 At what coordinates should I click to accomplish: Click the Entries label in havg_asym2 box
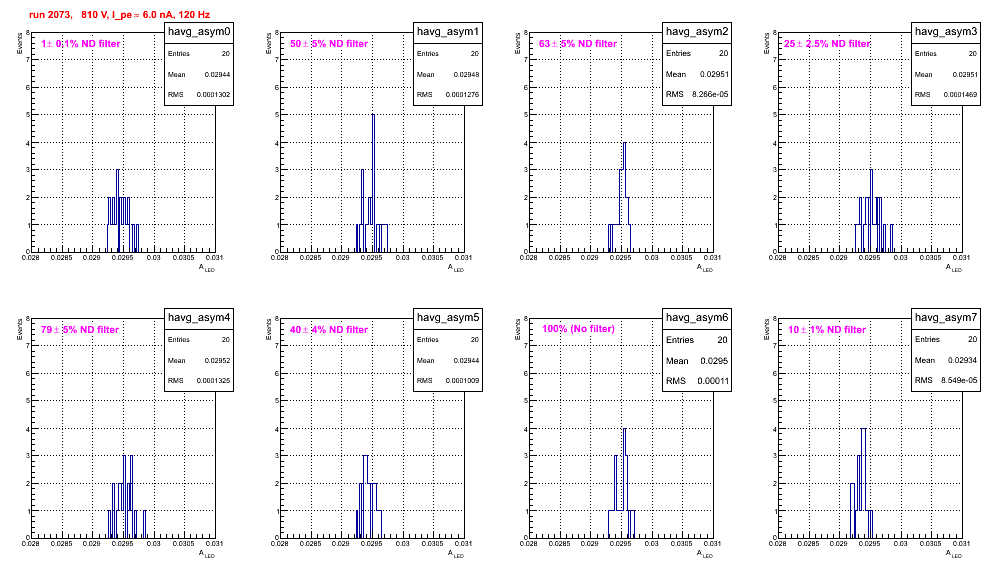[678, 53]
